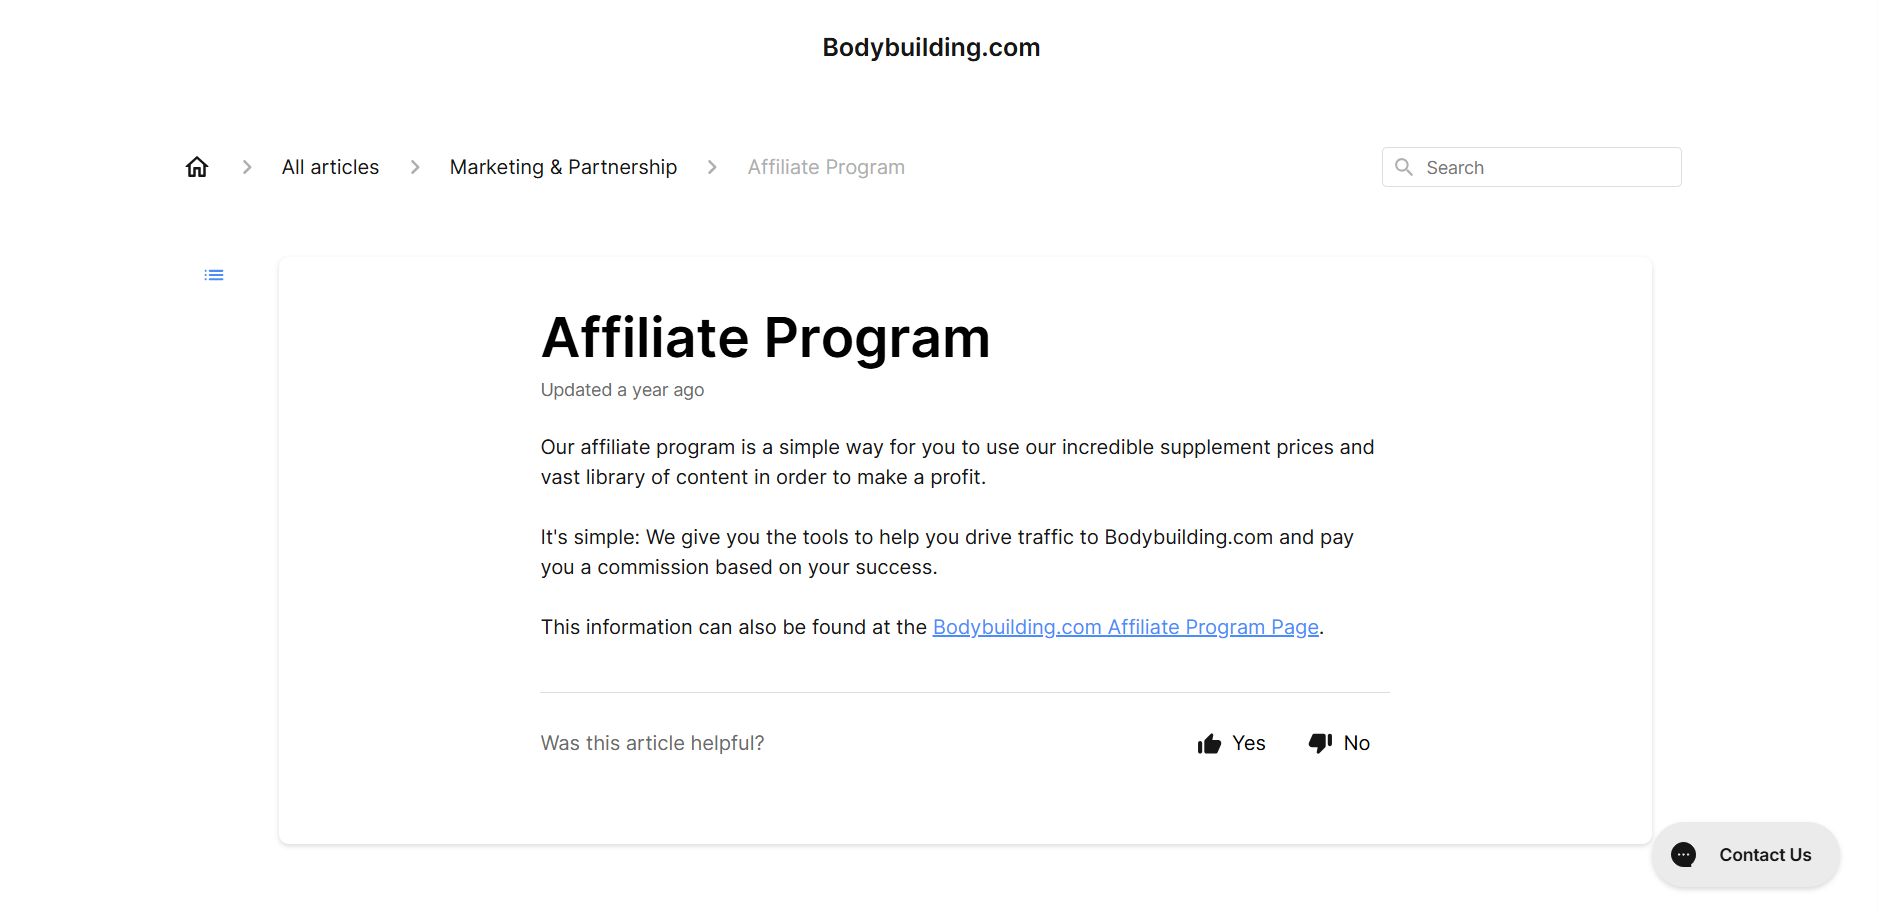Image resolution: width=1878 pixels, height=915 pixels.
Task: Click the search magnifier icon
Action: pos(1404,167)
